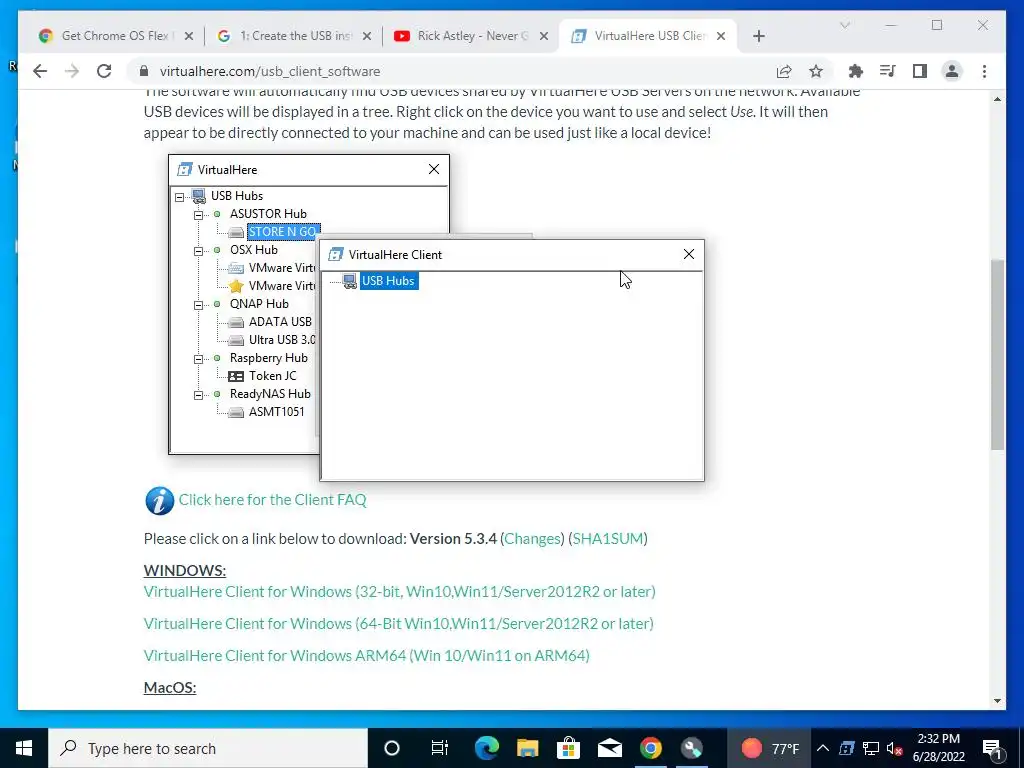This screenshot has width=1024, height=768.
Task: Click the padlock site info icon
Action: tap(144, 71)
